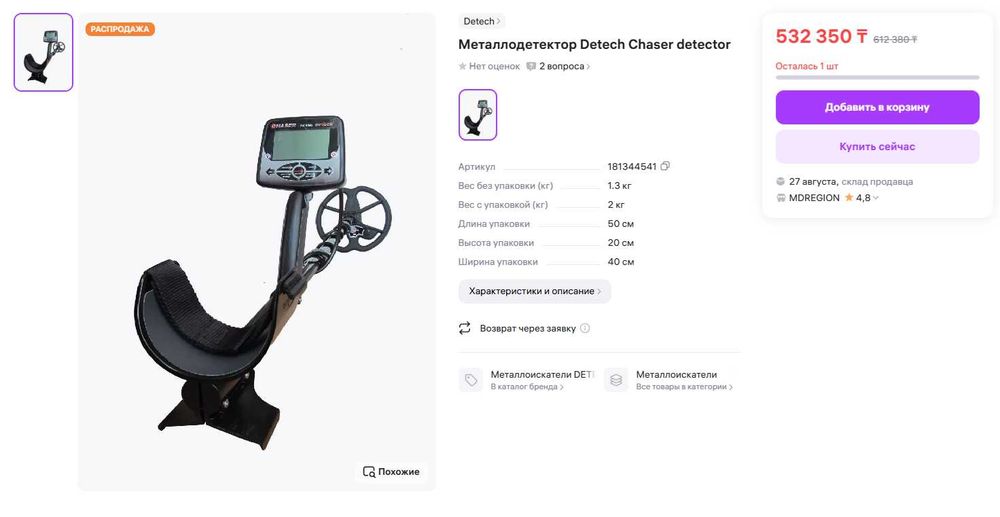This screenshot has width=1000, height=517.
Task: Select the product variant thumbnail under title
Action: pyautogui.click(x=478, y=115)
